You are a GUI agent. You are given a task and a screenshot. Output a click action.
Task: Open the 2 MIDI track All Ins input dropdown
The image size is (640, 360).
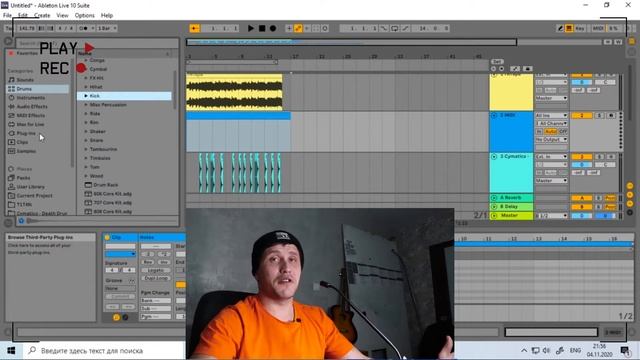(551, 116)
